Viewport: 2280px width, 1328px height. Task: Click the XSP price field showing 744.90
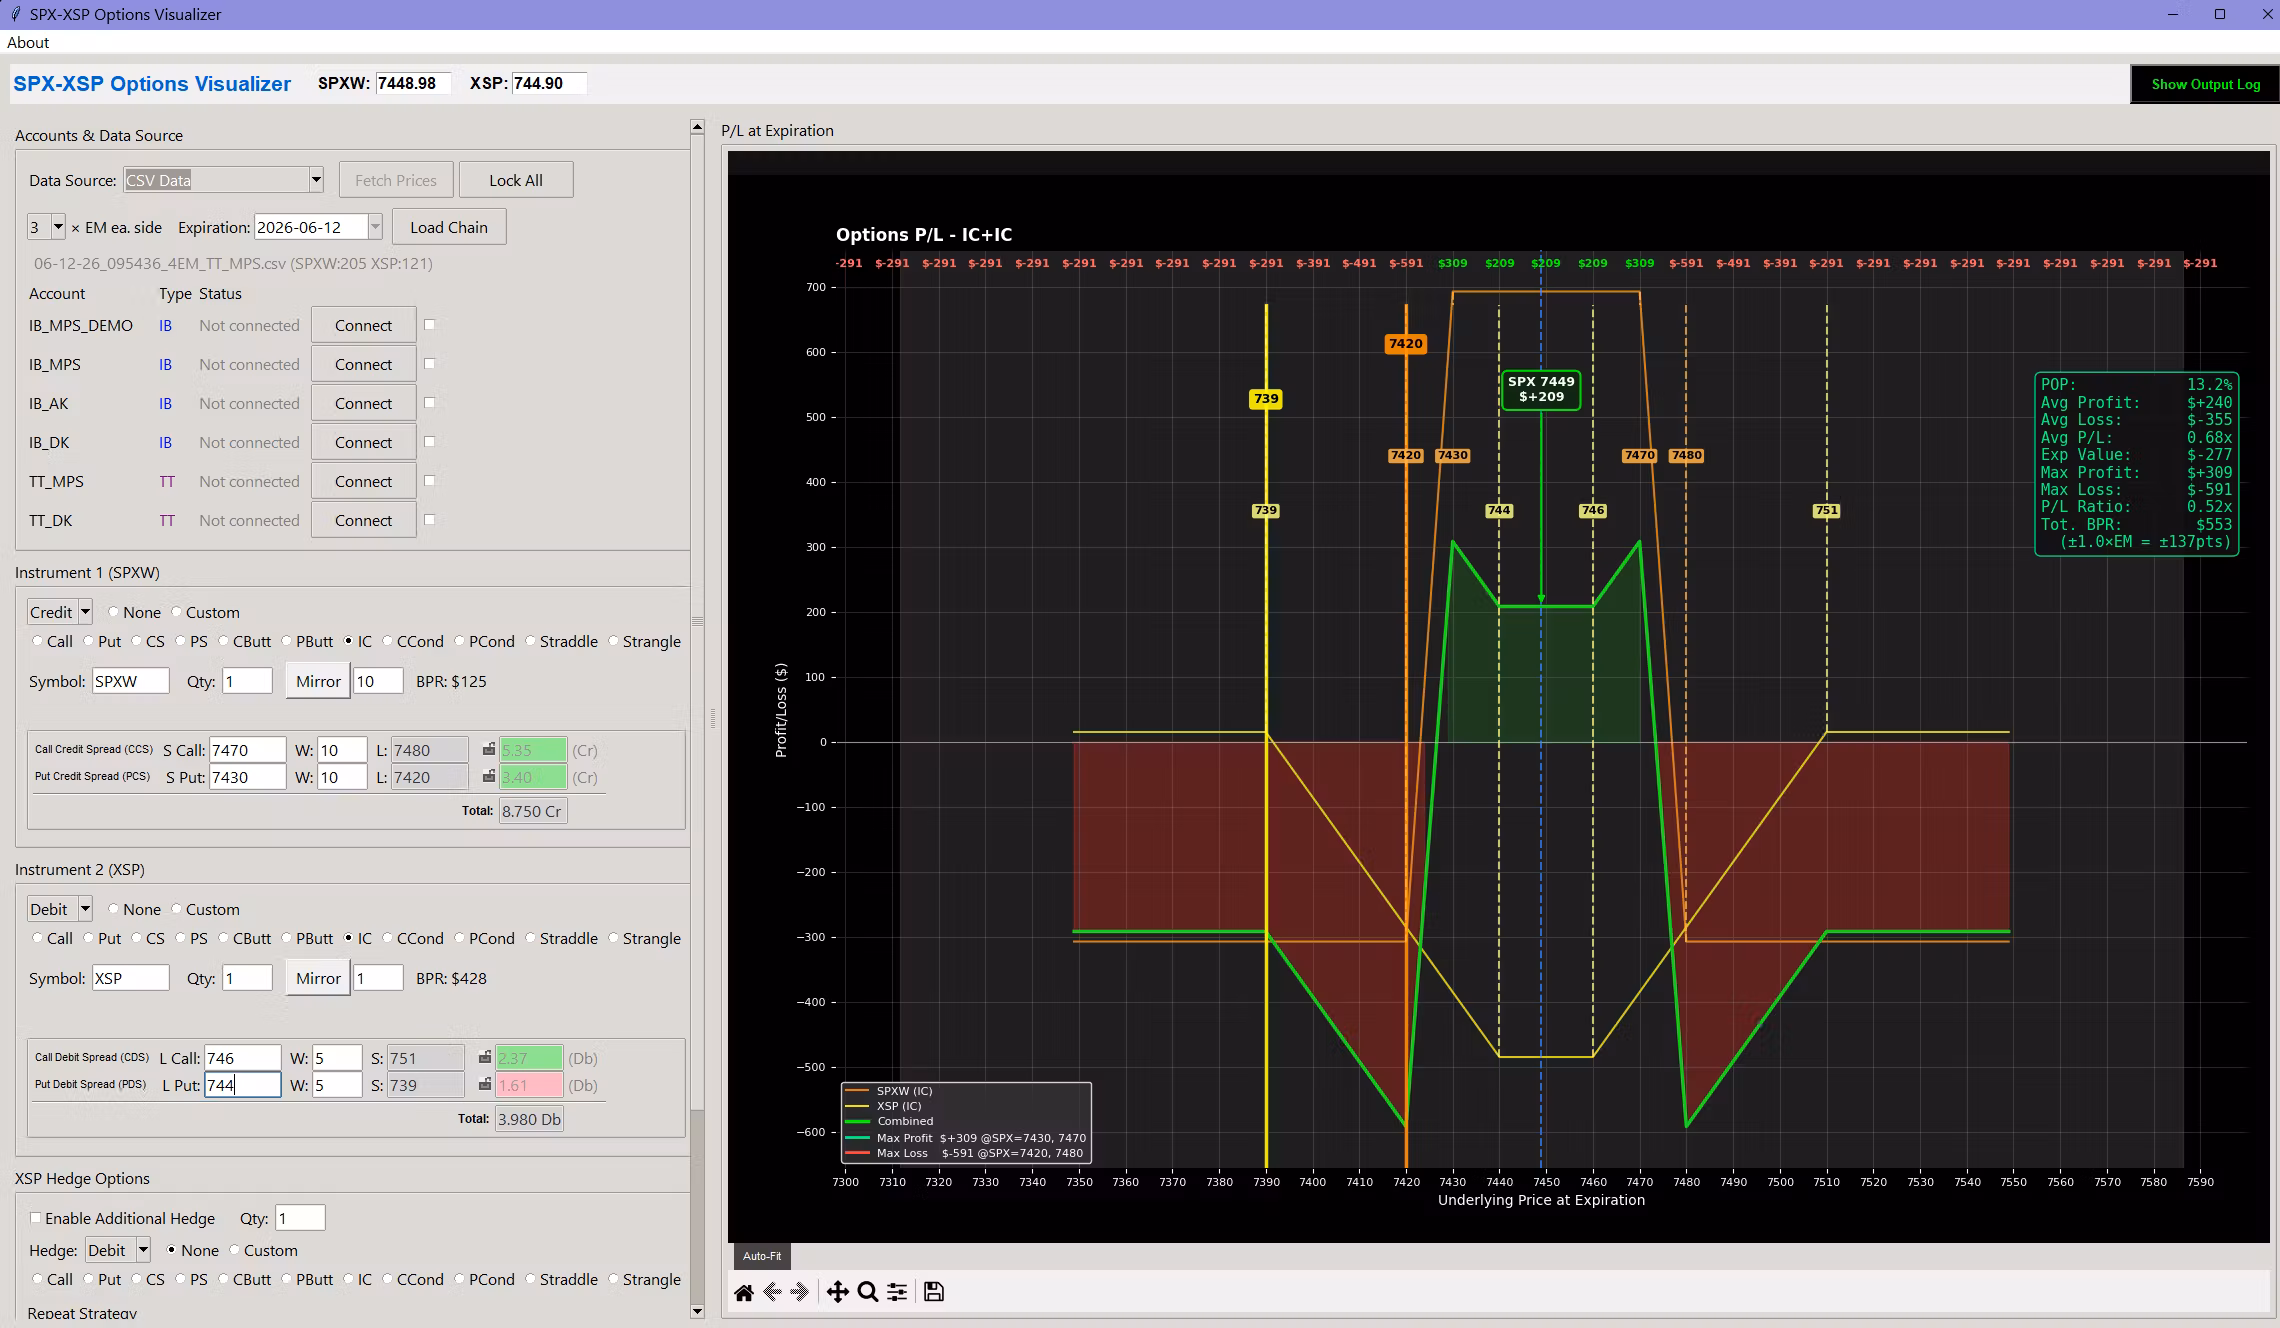click(x=549, y=83)
